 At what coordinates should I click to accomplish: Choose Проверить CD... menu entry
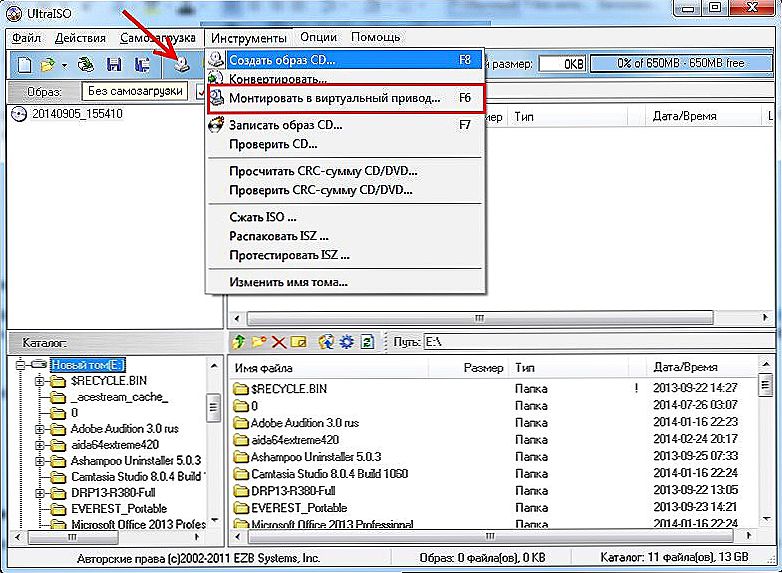[x=345, y=145]
